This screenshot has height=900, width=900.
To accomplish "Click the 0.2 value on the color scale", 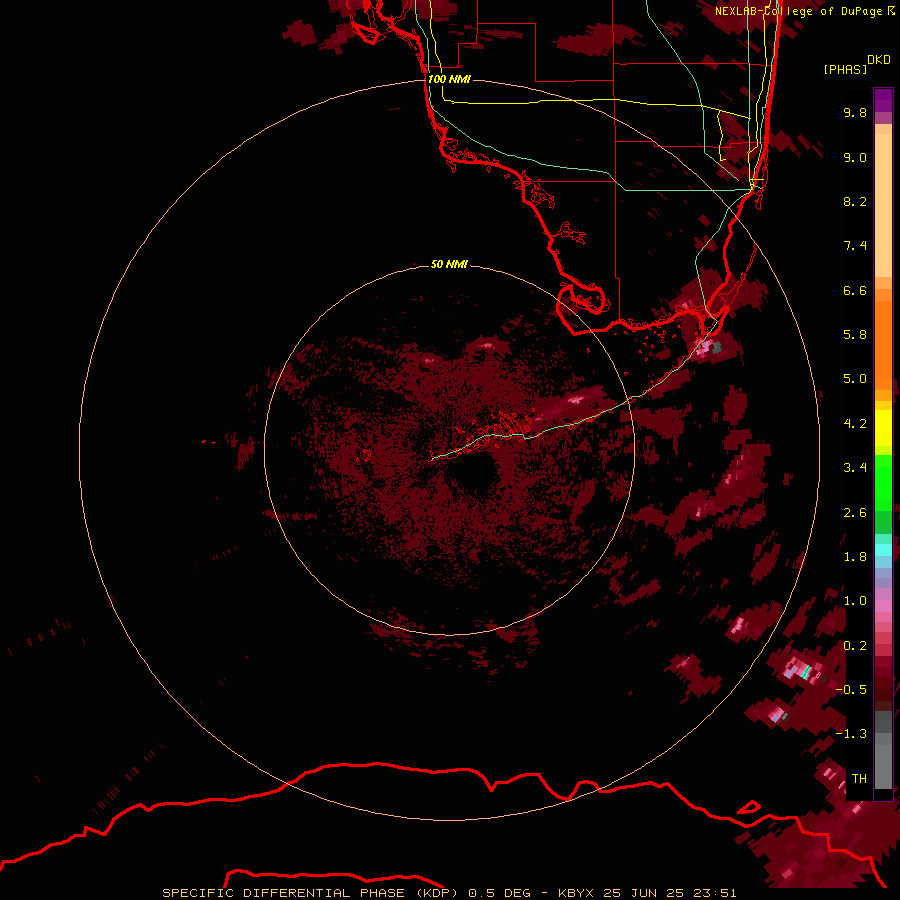I will pos(855,646).
